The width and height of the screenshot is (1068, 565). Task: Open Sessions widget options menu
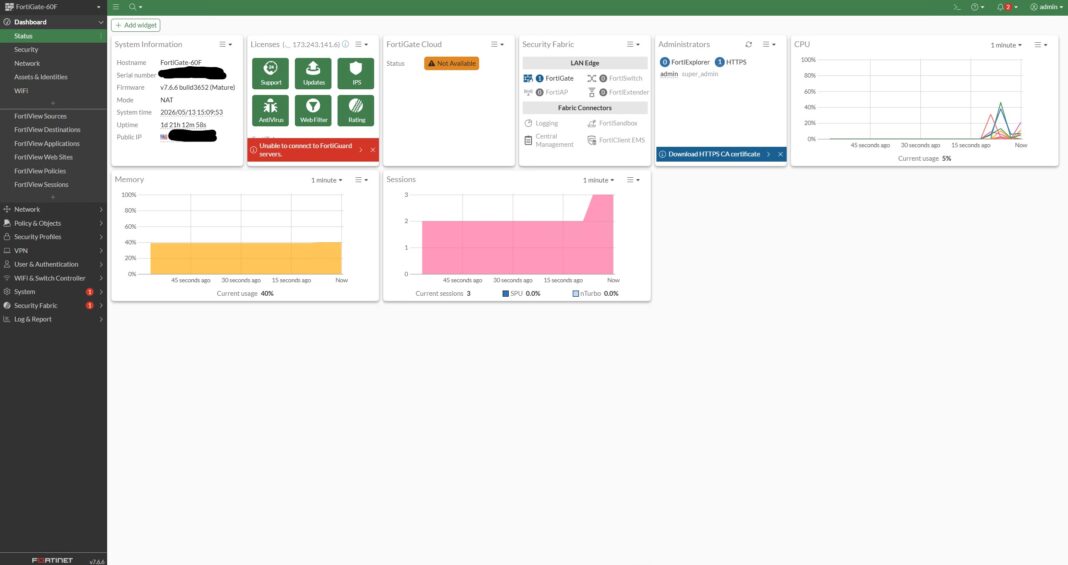633,180
